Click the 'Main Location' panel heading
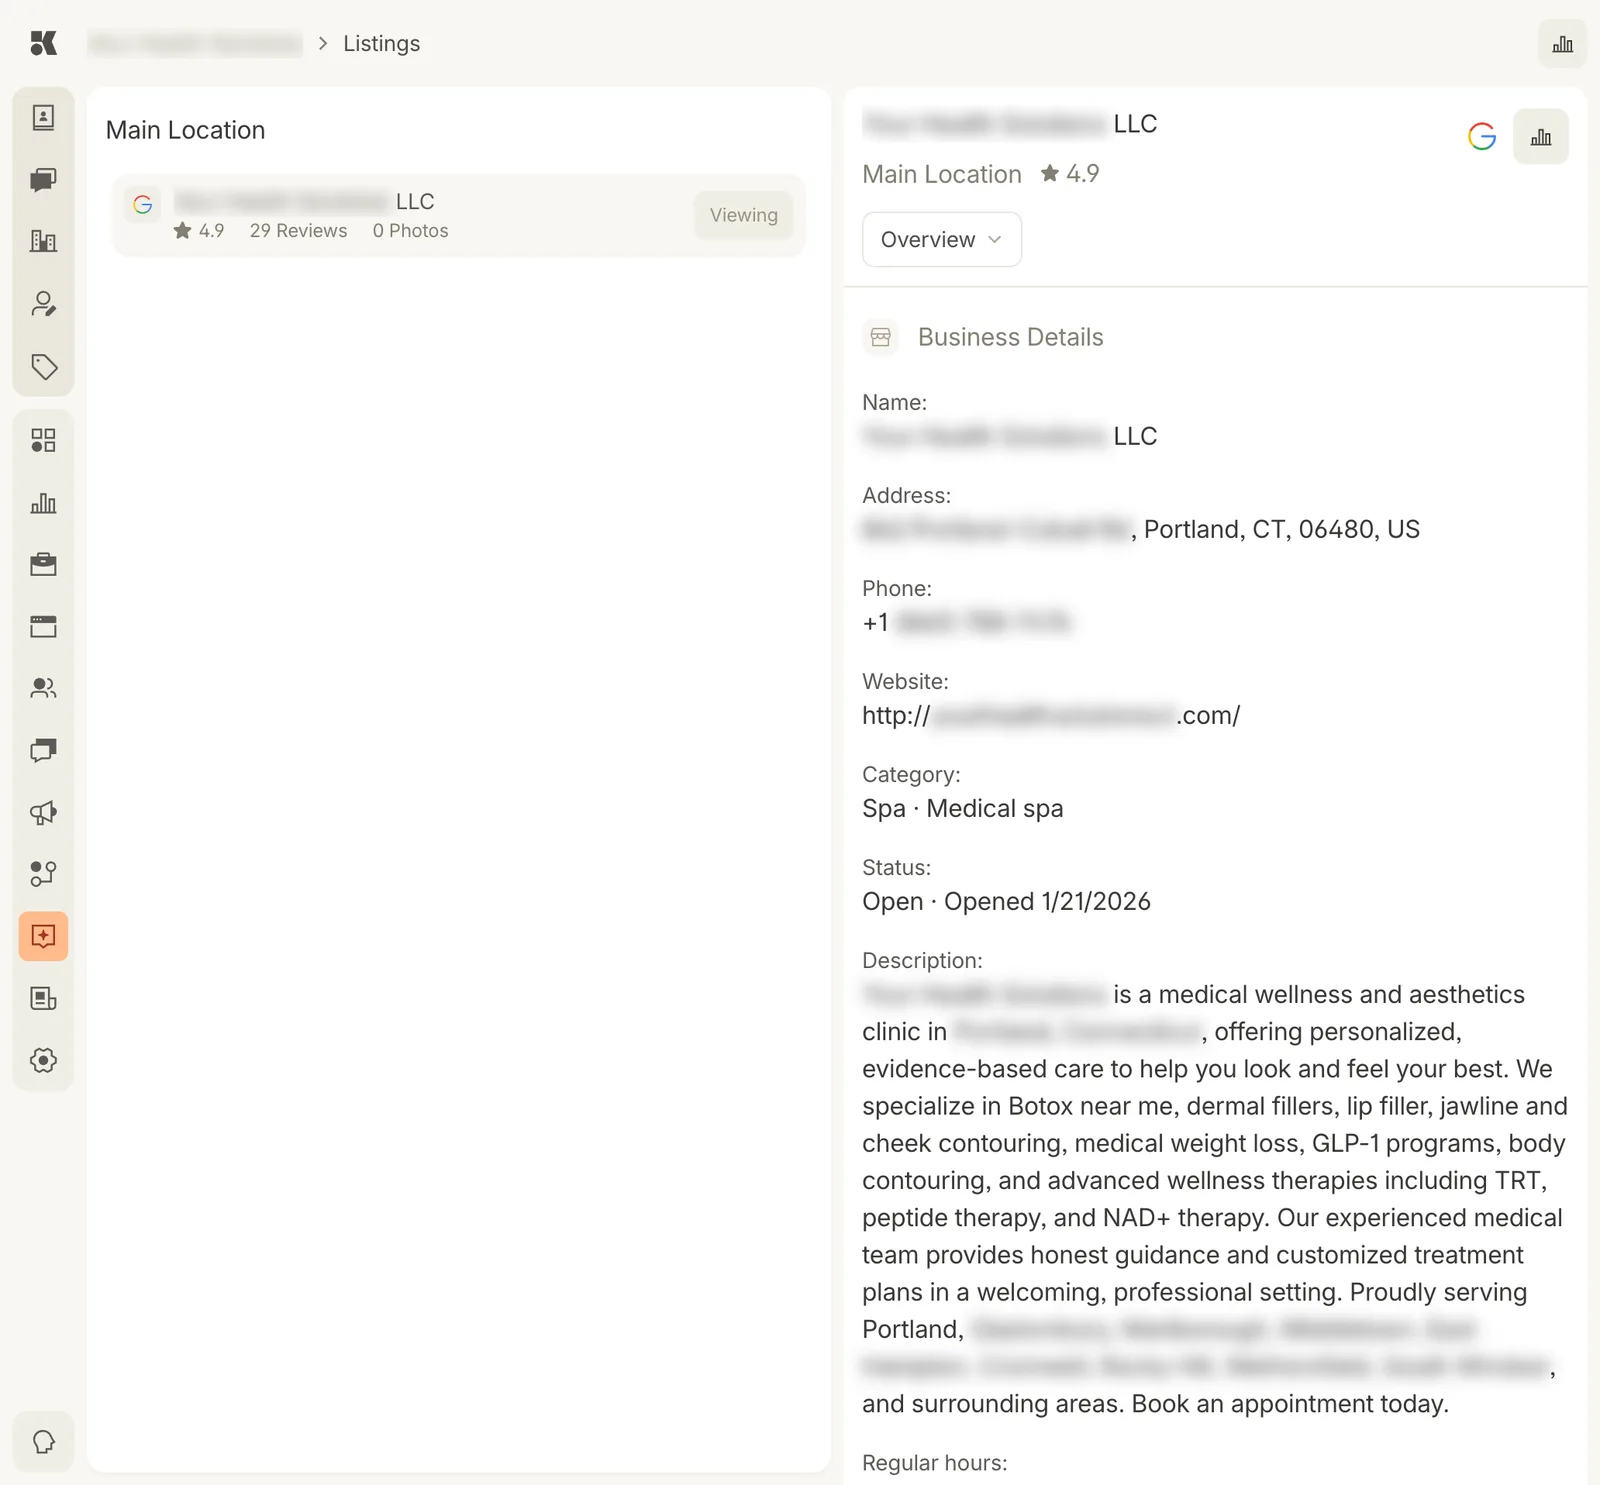Image resolution: width=1600 pixels, height=1485 pixels. [186, 130]
